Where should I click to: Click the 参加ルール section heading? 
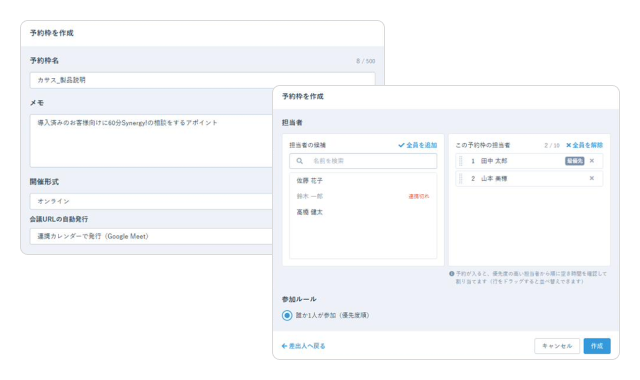(x=299, y=299)
